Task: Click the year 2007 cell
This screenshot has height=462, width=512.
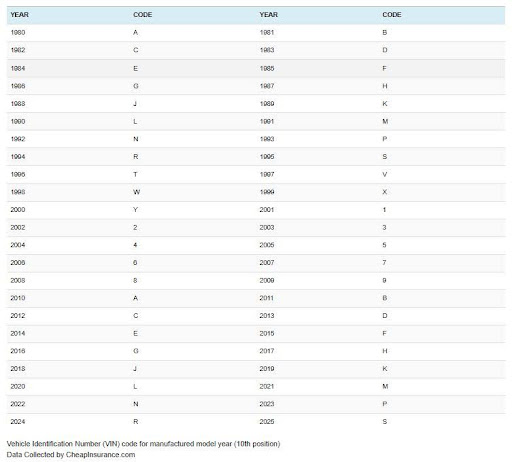Action: click(x=267, y=263)
